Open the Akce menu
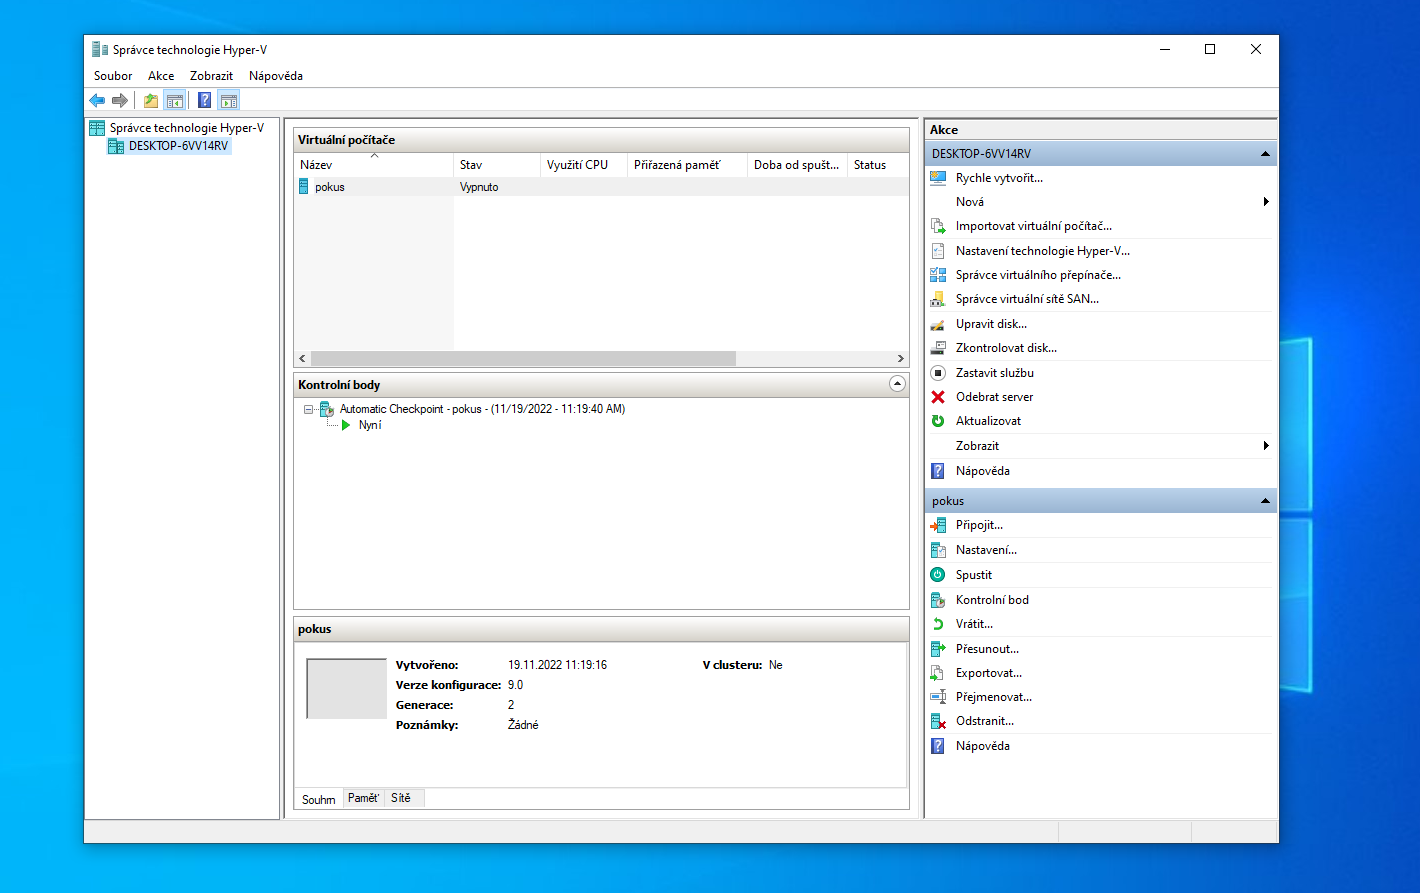 (x=161, y=76)
